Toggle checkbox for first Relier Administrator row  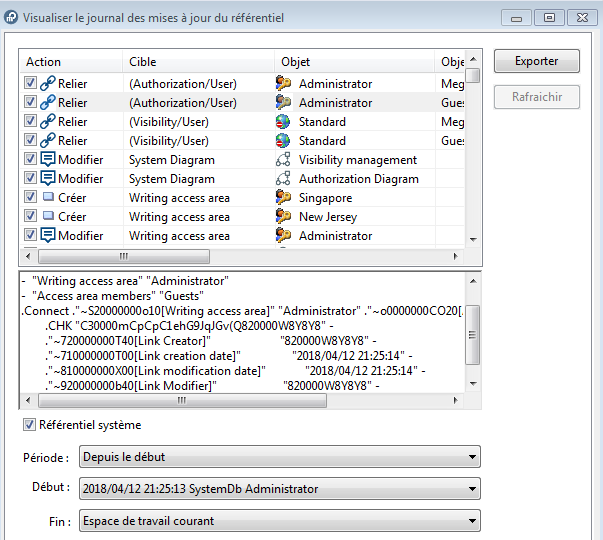point(29,84)
